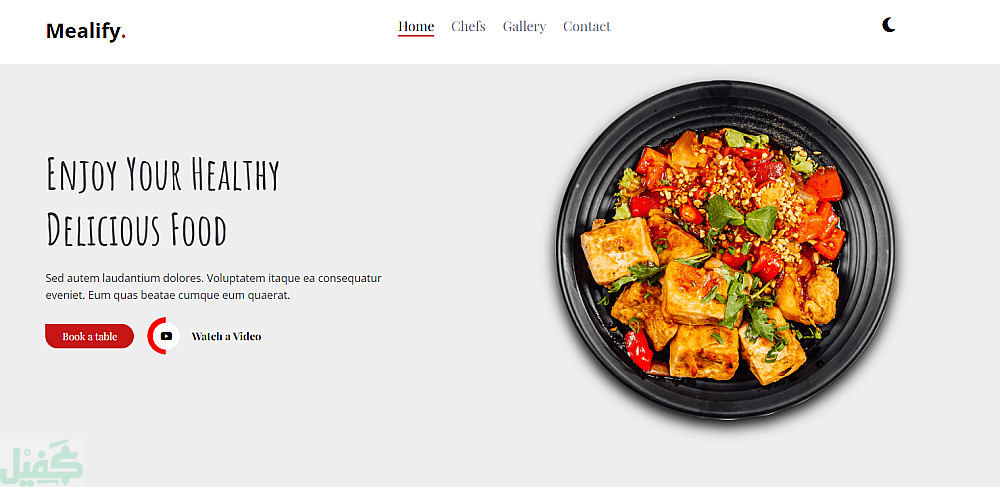Click the green Arabic watermark logo

coord(41,463)
